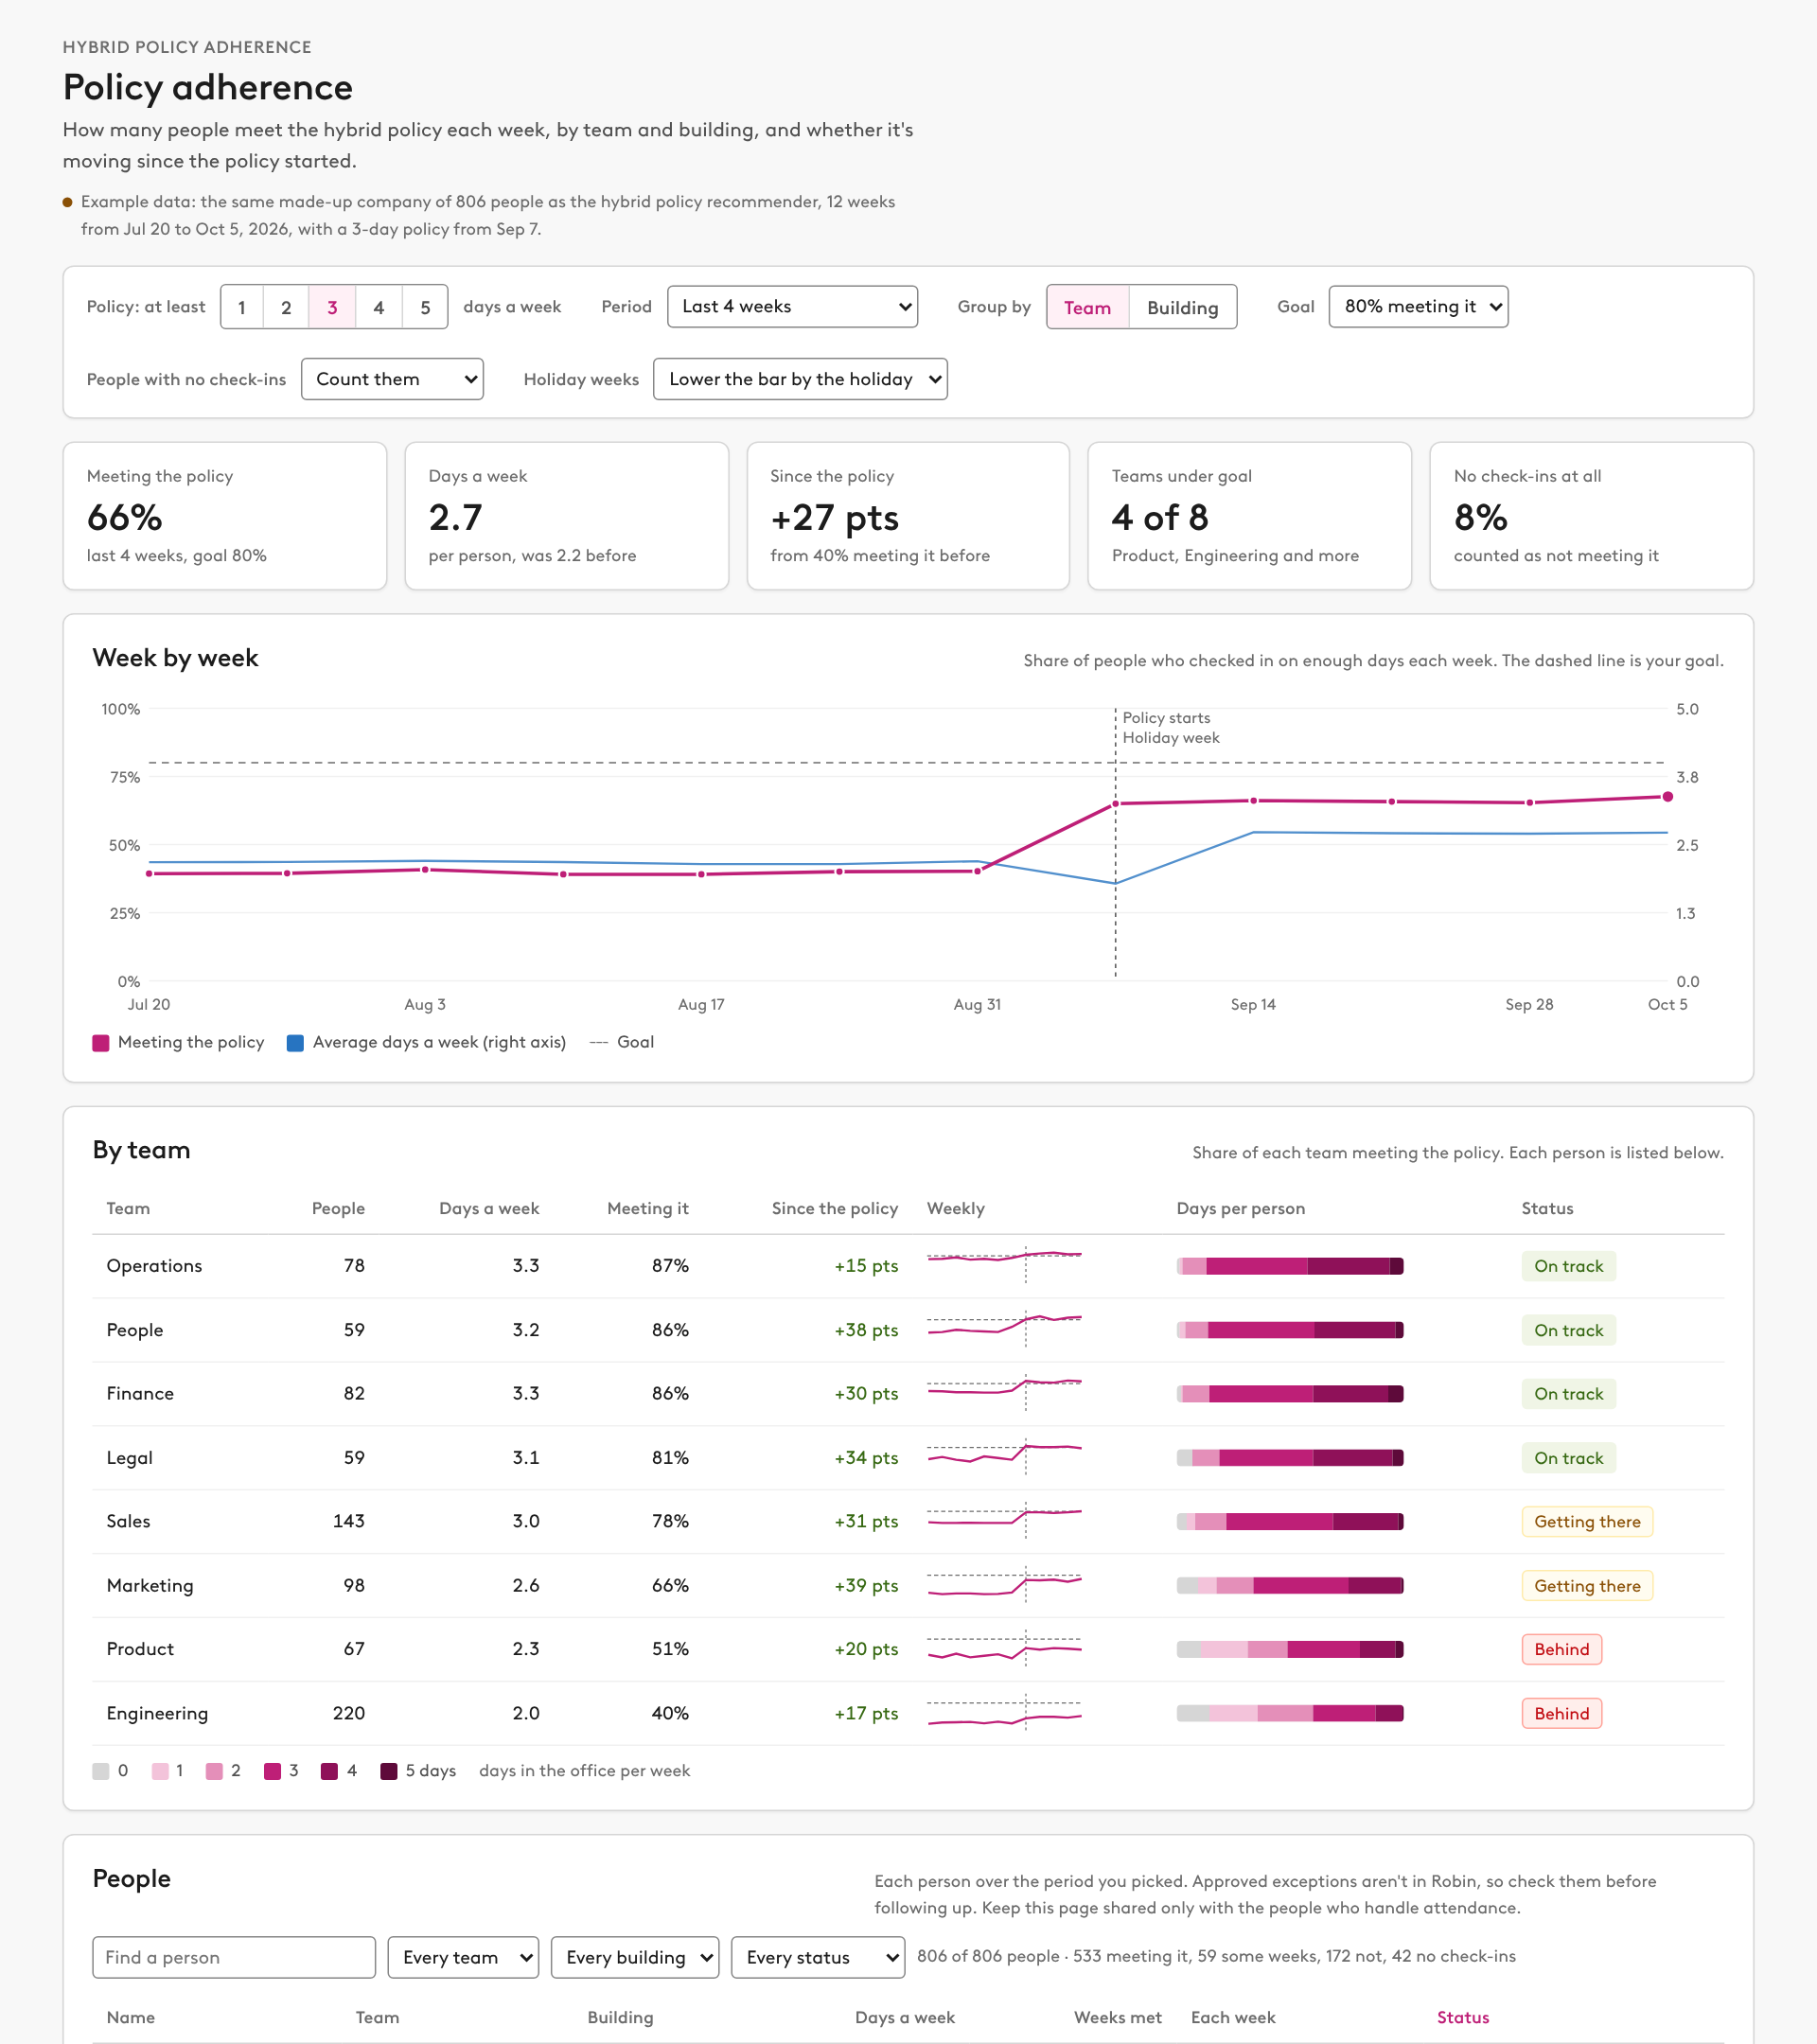Image resolution: width=1817 pixels, height=2044 pixels.
Task: Open the no check-ins Count them dropdown
Action: [x=392, y=379]
